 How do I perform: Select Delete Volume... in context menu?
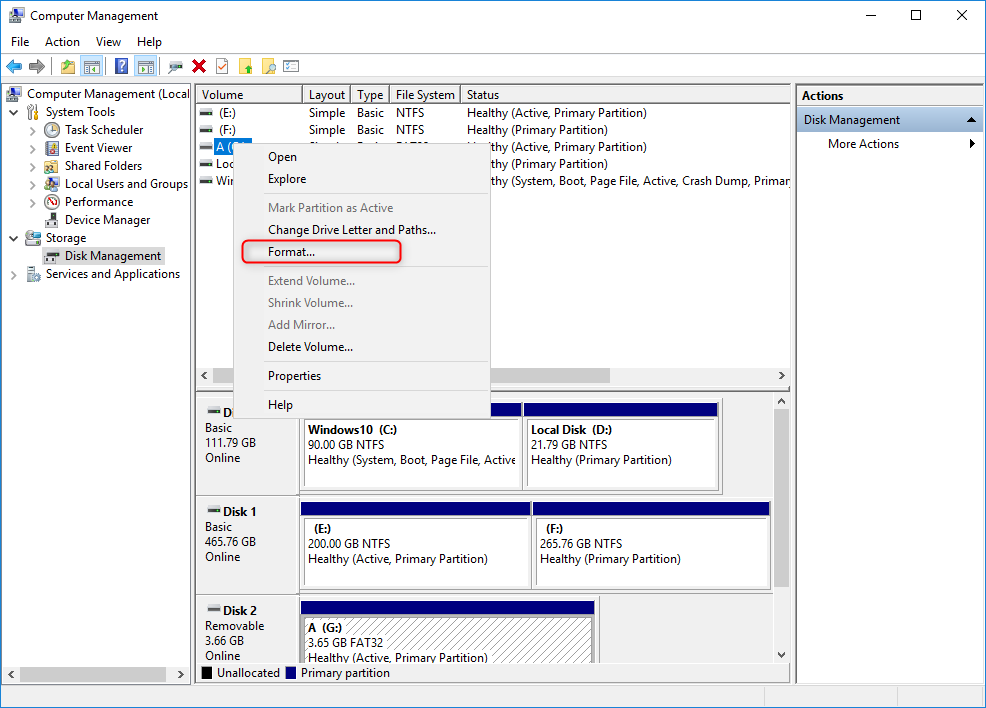pyautogui.click(x=310, y=347)
